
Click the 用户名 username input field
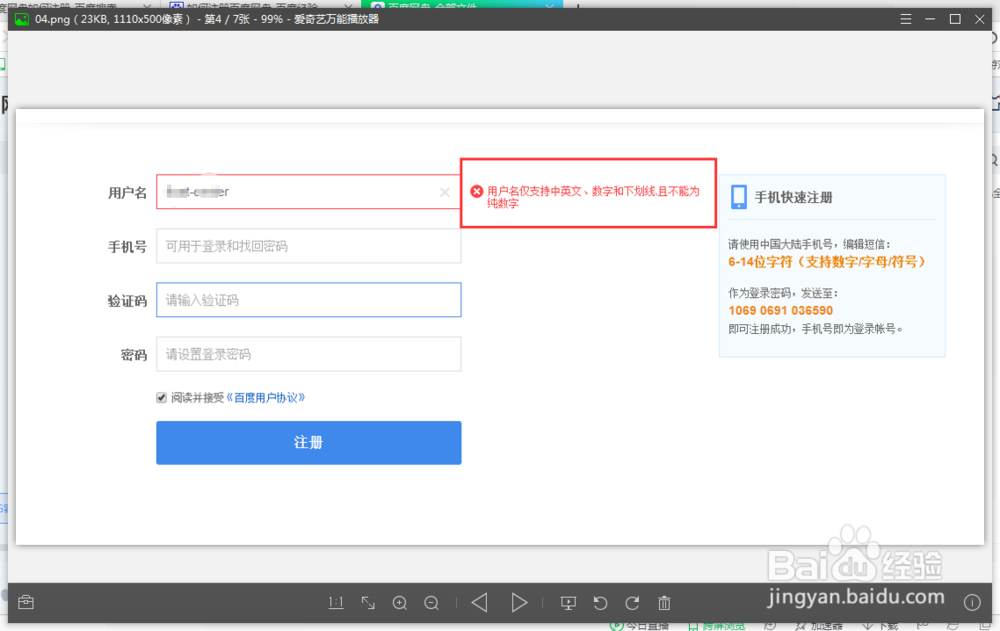tap(309, 191)
